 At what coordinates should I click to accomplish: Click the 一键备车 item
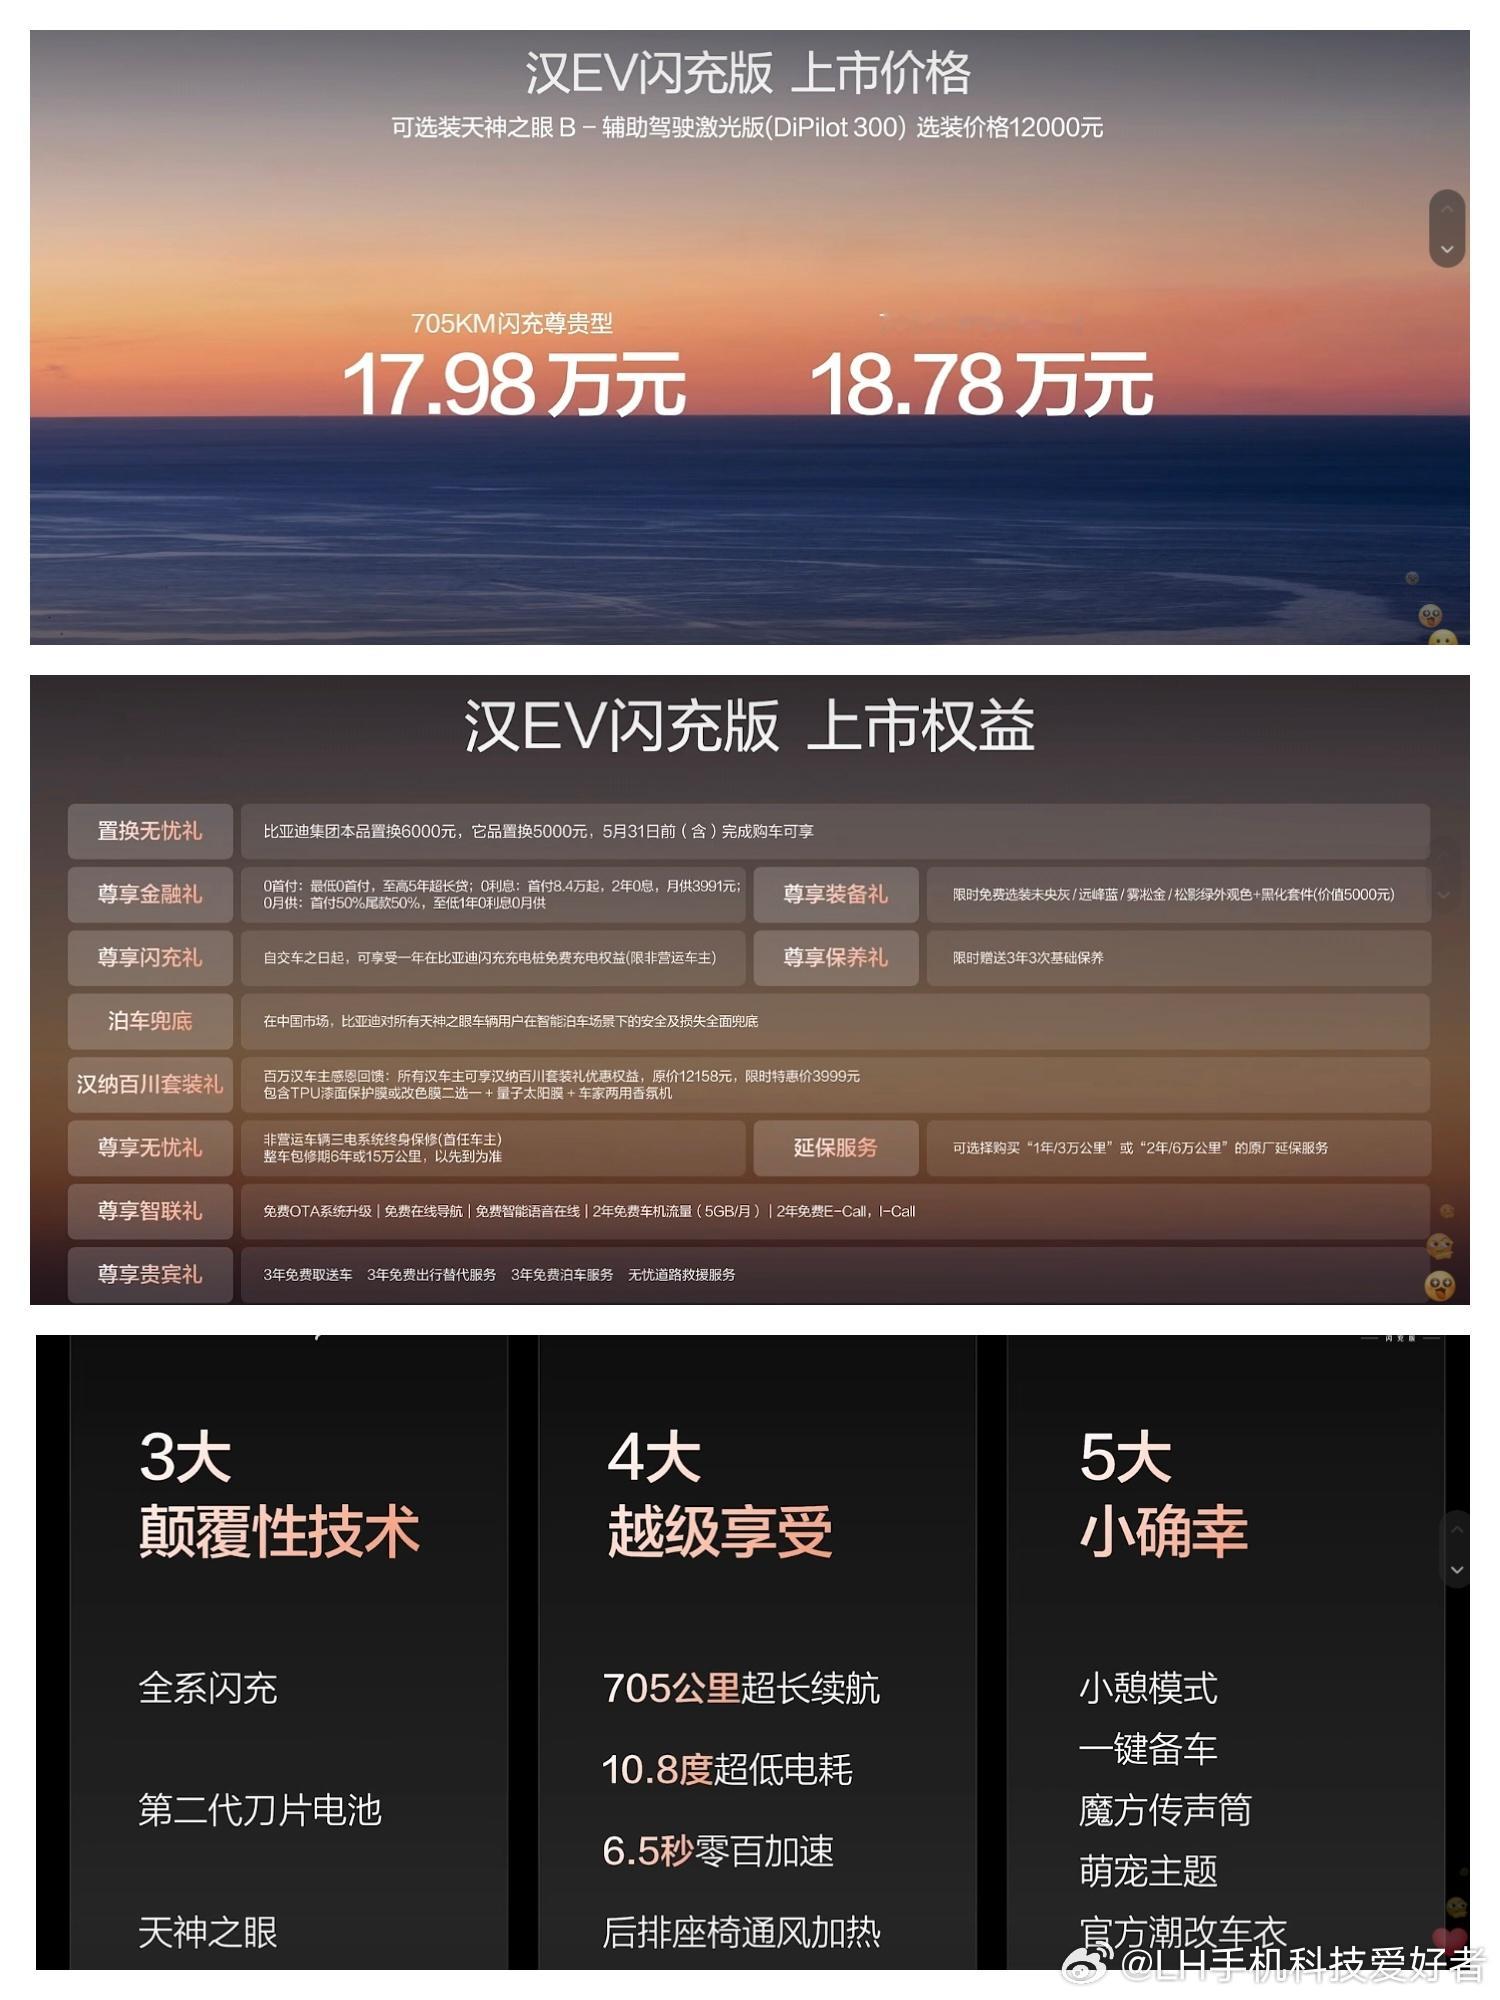pyautogui.click(x=1148, y=1749)
